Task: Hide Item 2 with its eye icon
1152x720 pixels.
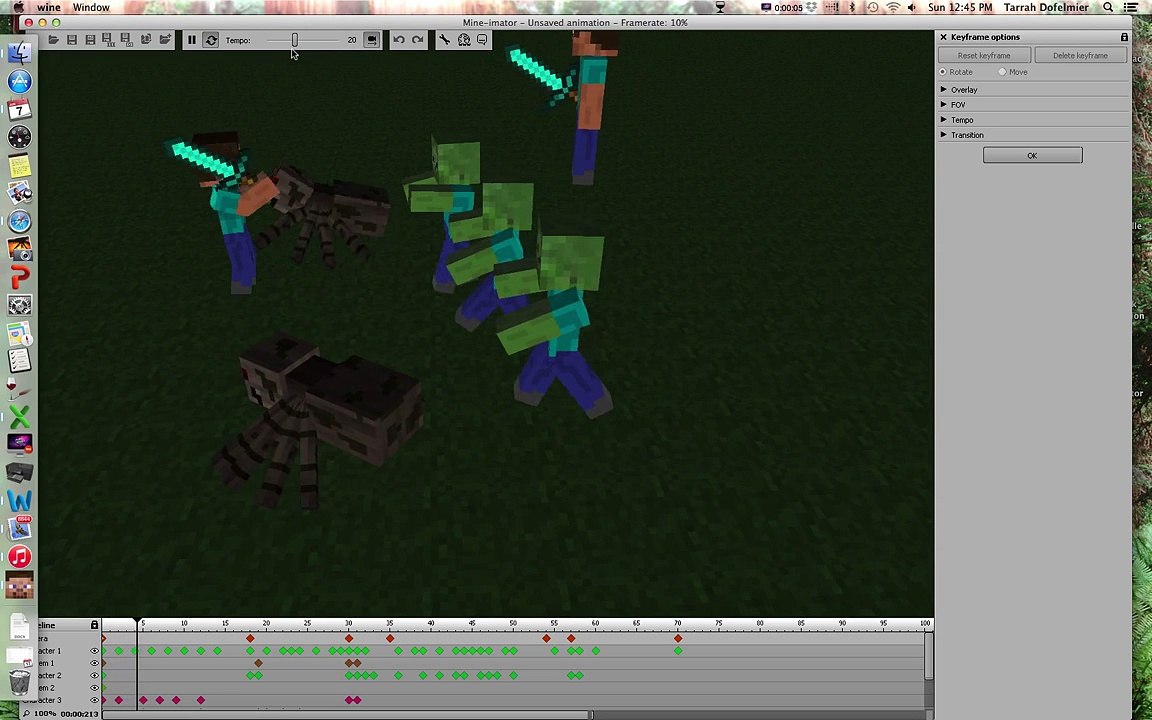Action: click(94, 688)
